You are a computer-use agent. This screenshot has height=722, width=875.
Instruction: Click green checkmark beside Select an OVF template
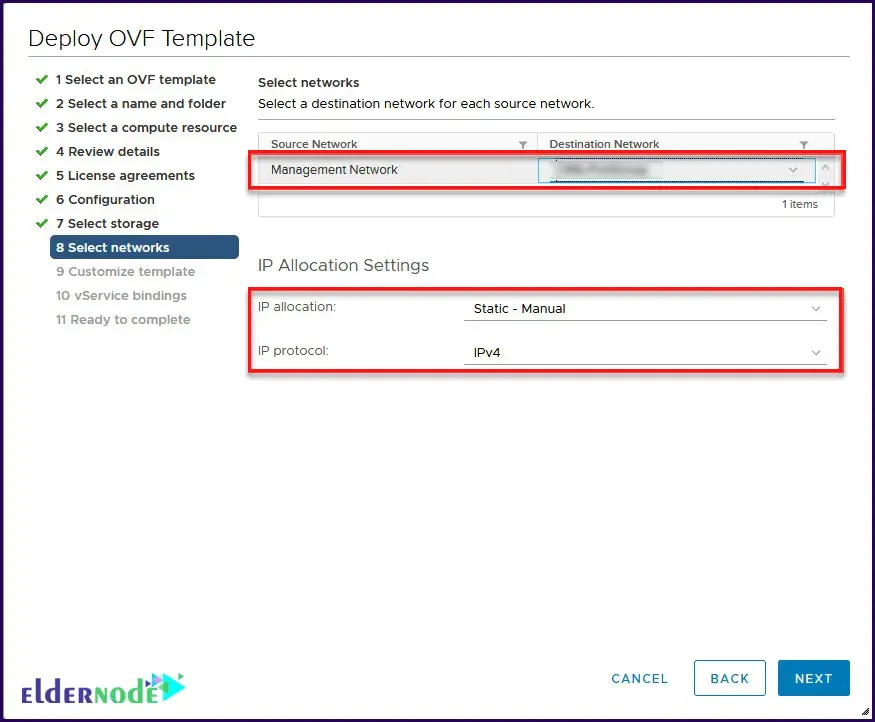point(42,79)
